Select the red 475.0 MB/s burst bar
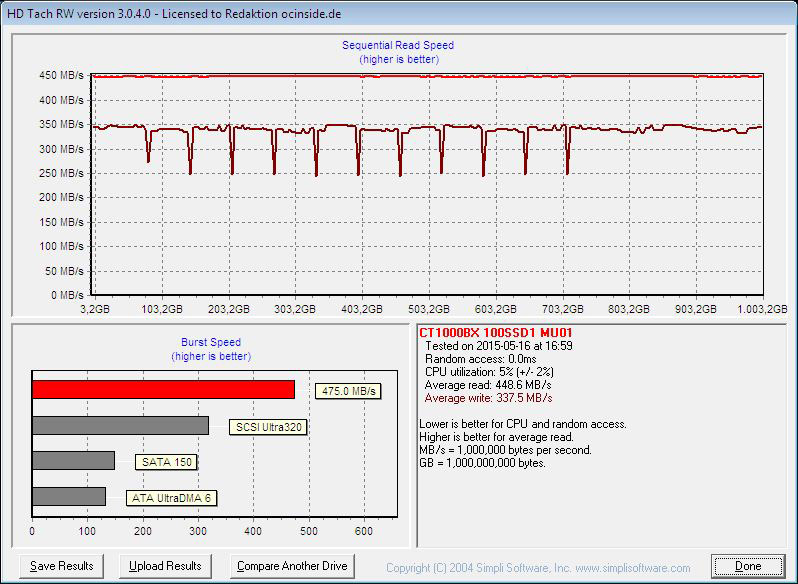Image resolution: width=798 pixels, height=584 pixels. click(x=163, y=389)
